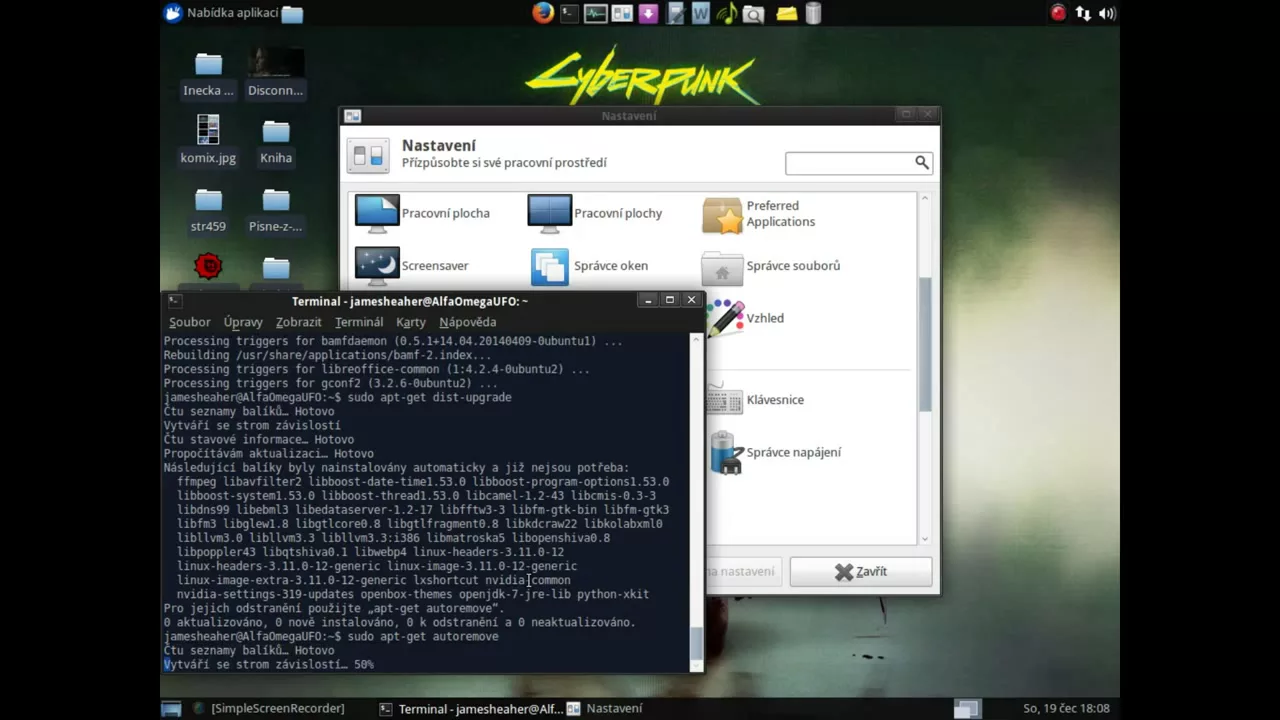Open Preferred Applications settings

pyautogui.click(x=760, y=214)
